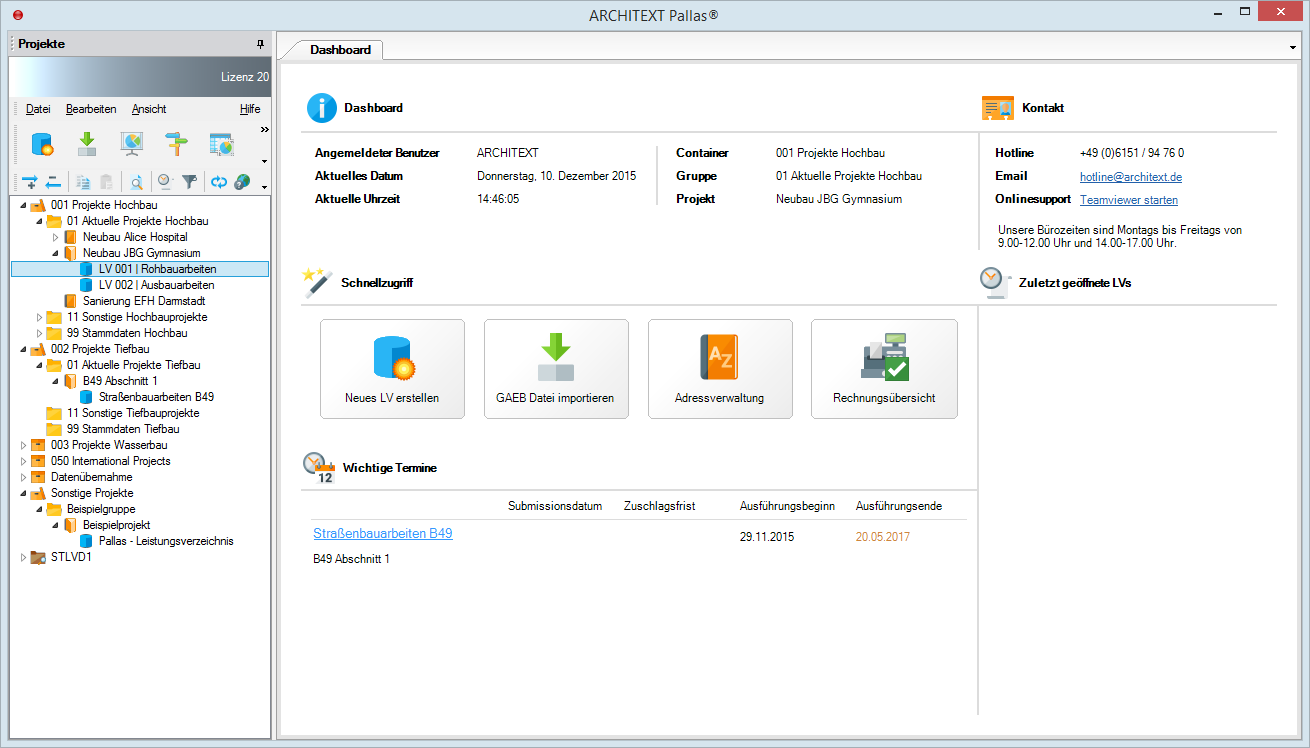The height and width of the screenshot is (748, 1310).
Task: Open the Adressverwaltung button
Action: point(720,369)
